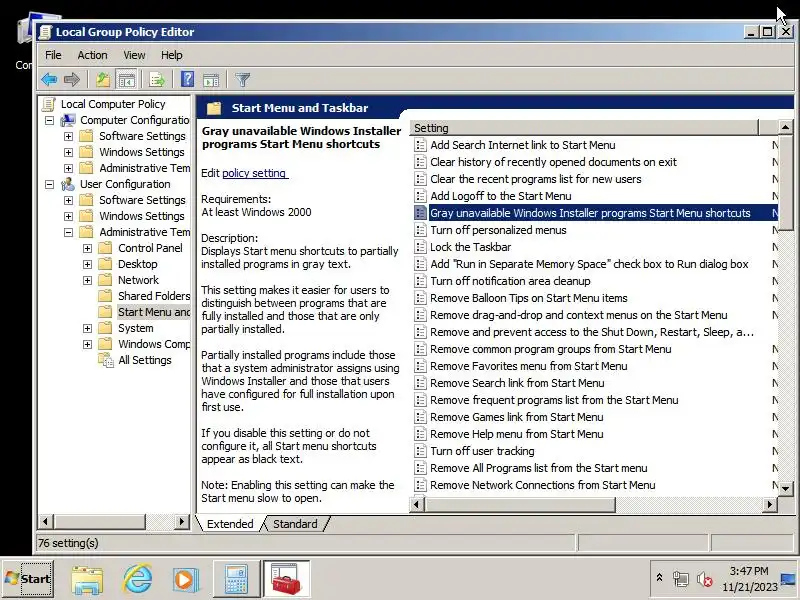Select Remove Balloon Tips on Start Menu items
Image resolution: width=800 pixels, height=600 pixels.
(529, 298)
